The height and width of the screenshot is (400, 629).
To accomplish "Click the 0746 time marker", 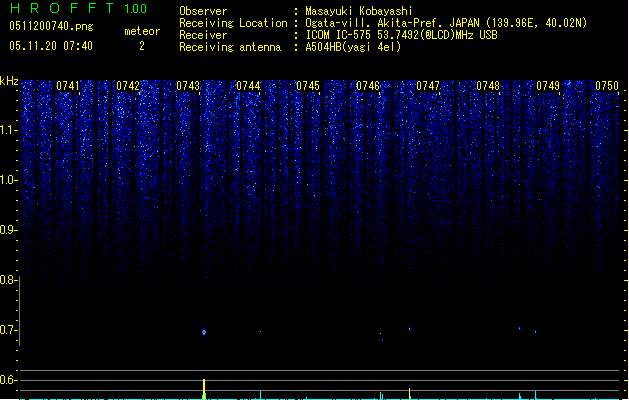I will 368,86.
